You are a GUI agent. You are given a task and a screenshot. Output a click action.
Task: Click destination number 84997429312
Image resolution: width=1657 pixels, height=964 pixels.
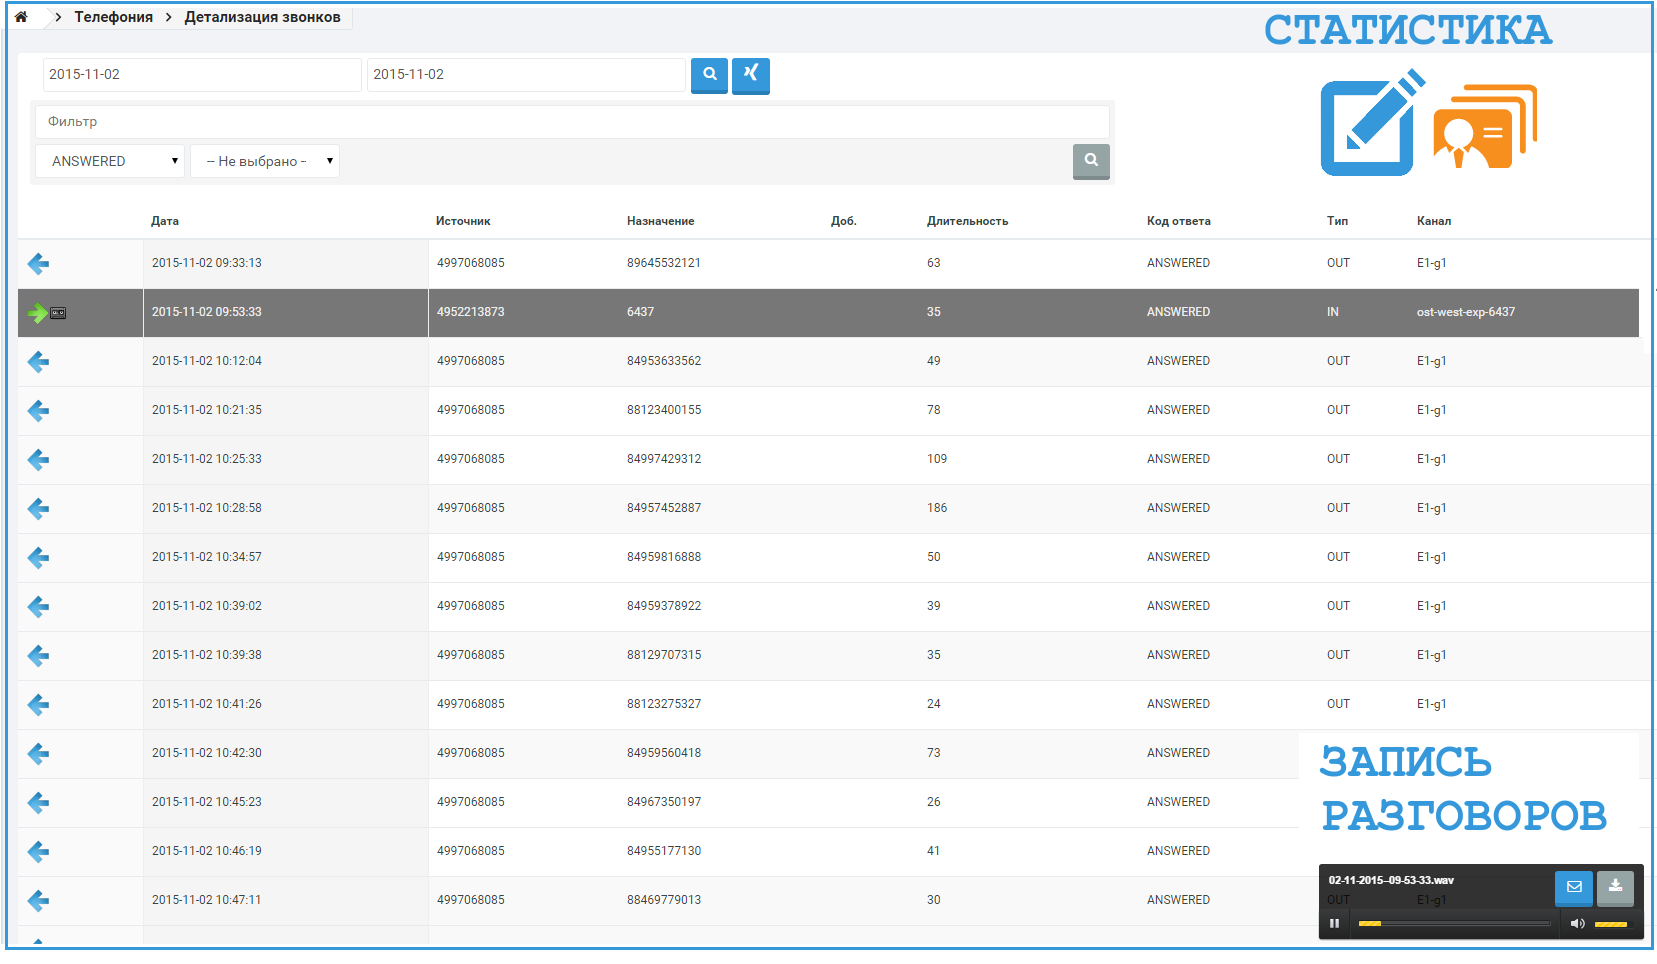coord(664,459)
